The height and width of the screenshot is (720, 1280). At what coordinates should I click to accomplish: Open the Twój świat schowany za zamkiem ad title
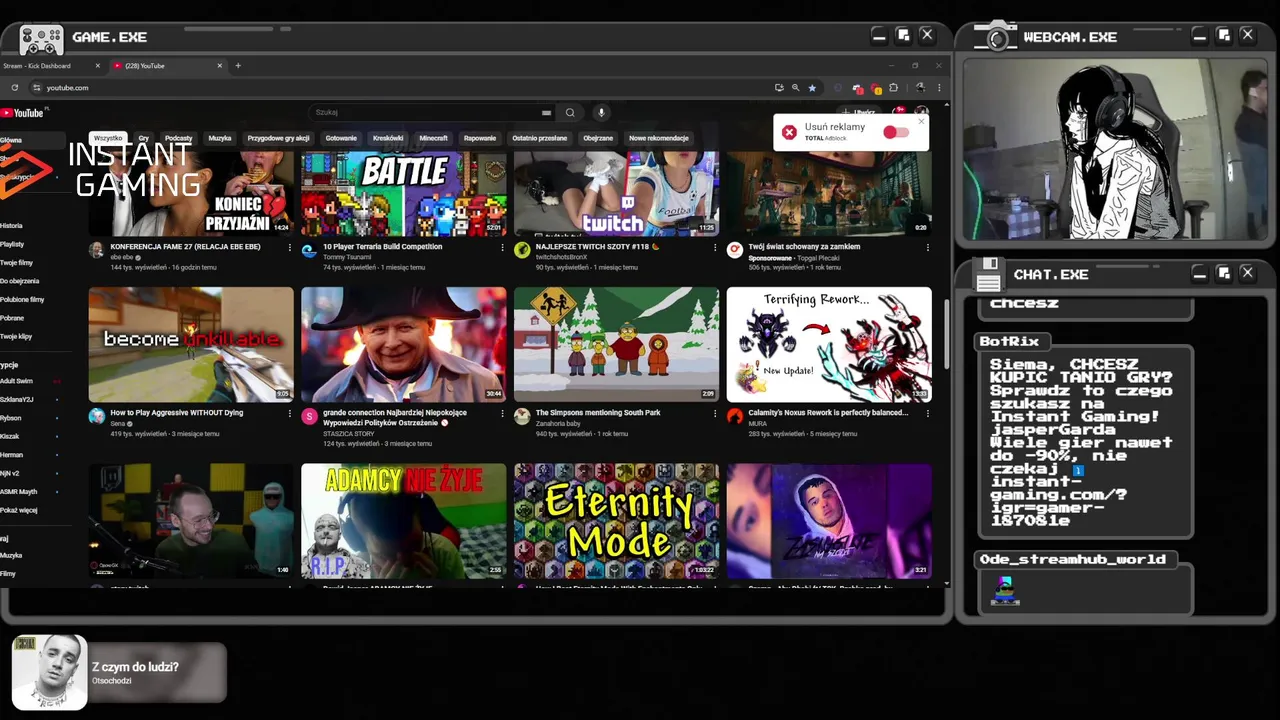[804, 247]
